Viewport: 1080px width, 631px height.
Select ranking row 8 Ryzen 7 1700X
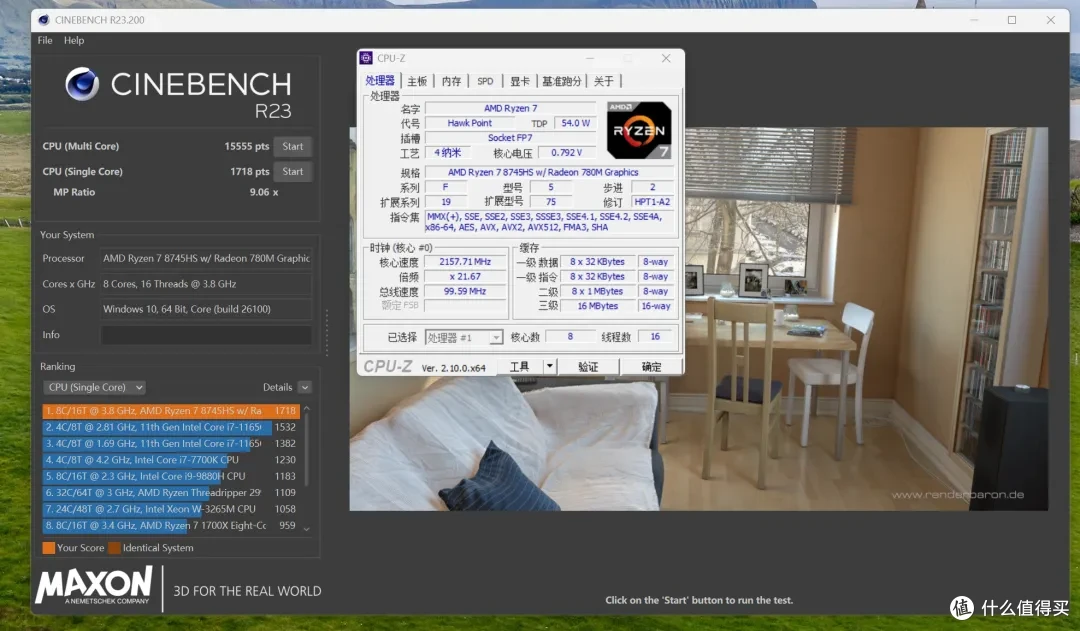(171, 526)
